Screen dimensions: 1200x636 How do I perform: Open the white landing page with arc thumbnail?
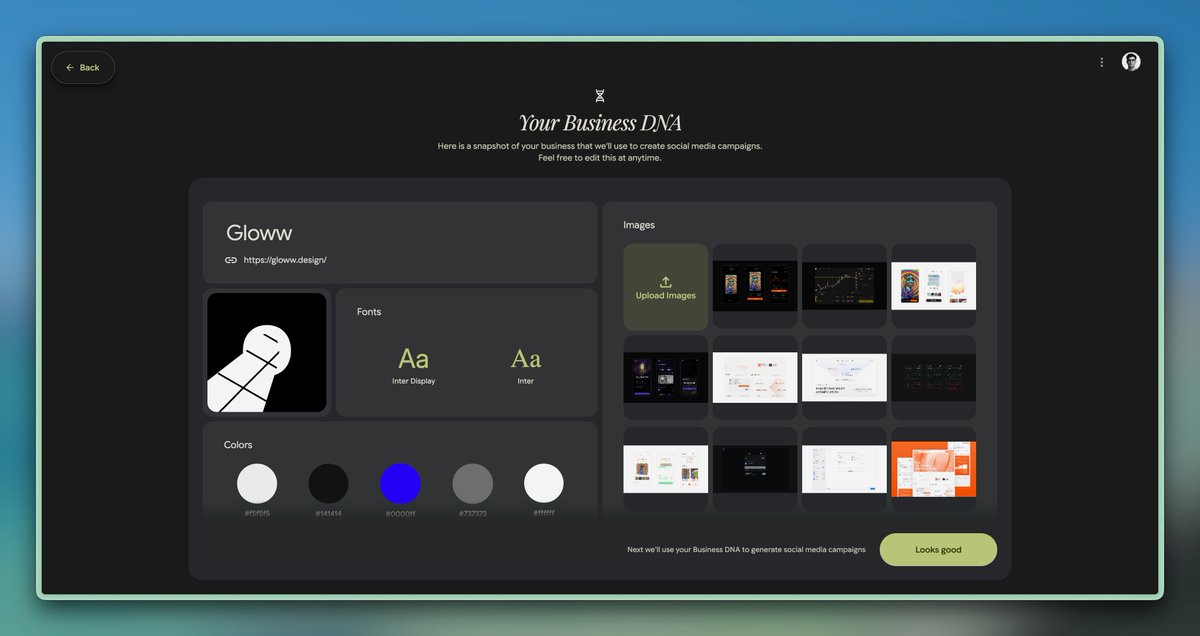pyautogui.click(x=845, y=378)
